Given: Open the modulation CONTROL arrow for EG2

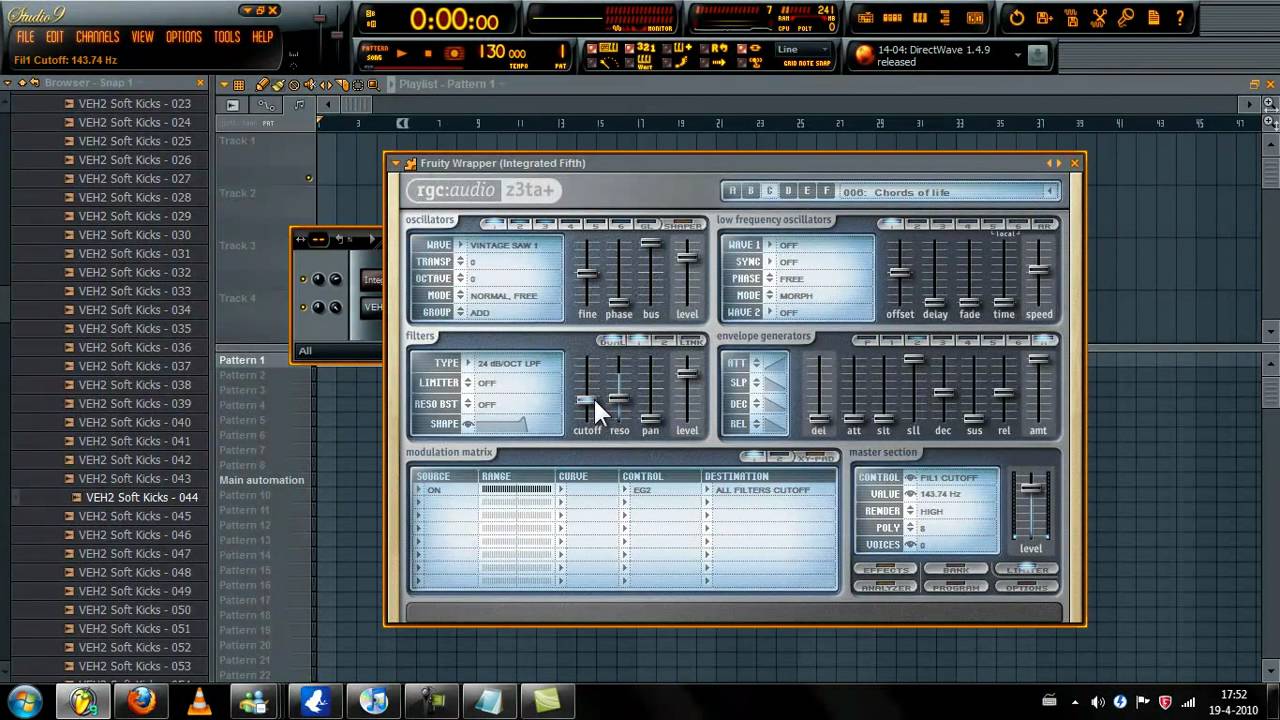Looking at the screenshot, I should point(626,490).
